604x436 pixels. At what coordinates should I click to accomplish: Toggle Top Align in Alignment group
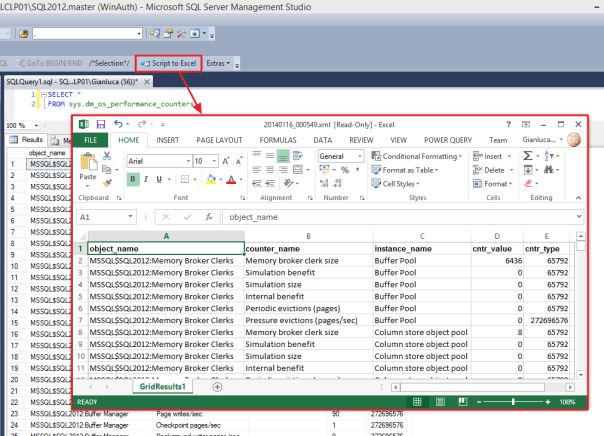[x=257, y=156]
